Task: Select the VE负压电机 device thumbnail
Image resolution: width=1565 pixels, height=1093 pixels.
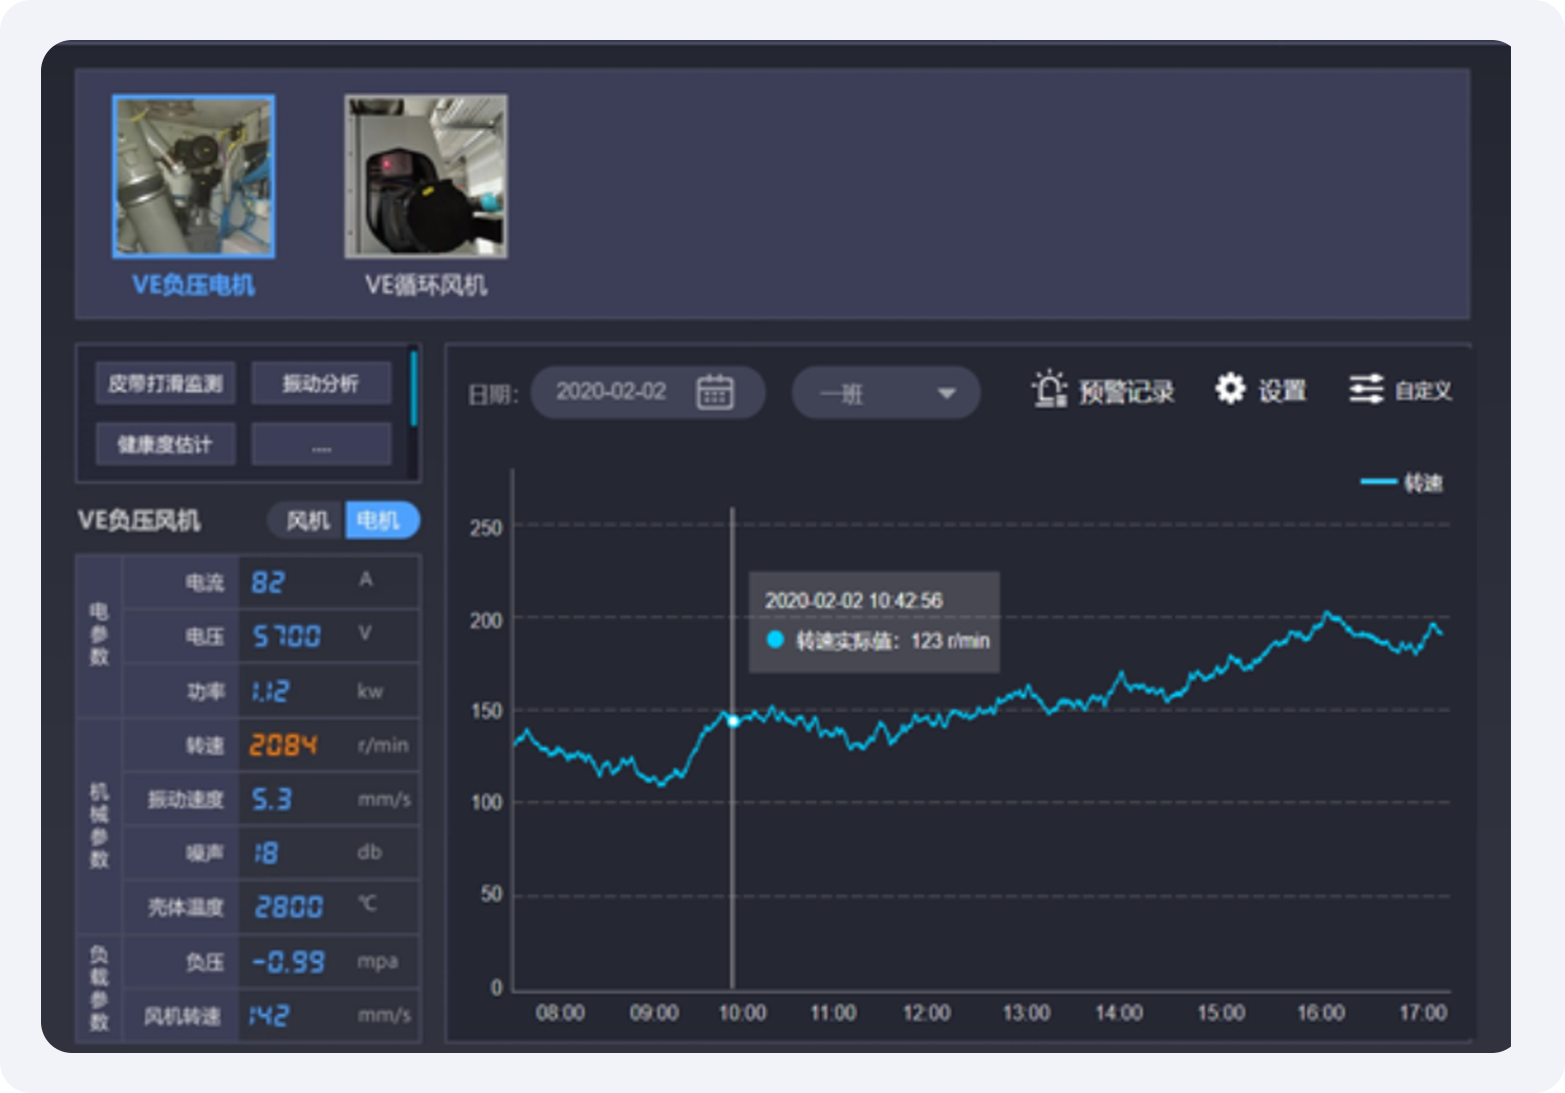Action: pos(194,177)
